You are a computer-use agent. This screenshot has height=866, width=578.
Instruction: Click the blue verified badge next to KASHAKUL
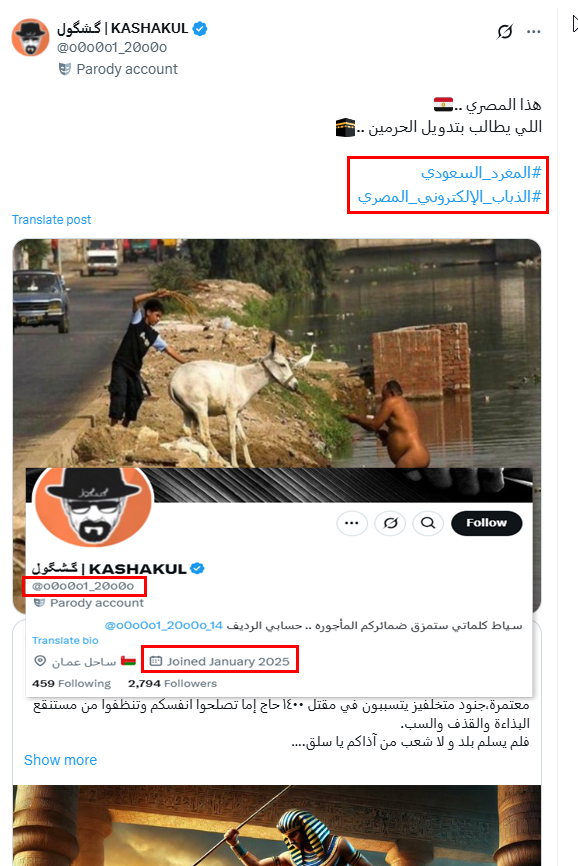coord(200,29)
